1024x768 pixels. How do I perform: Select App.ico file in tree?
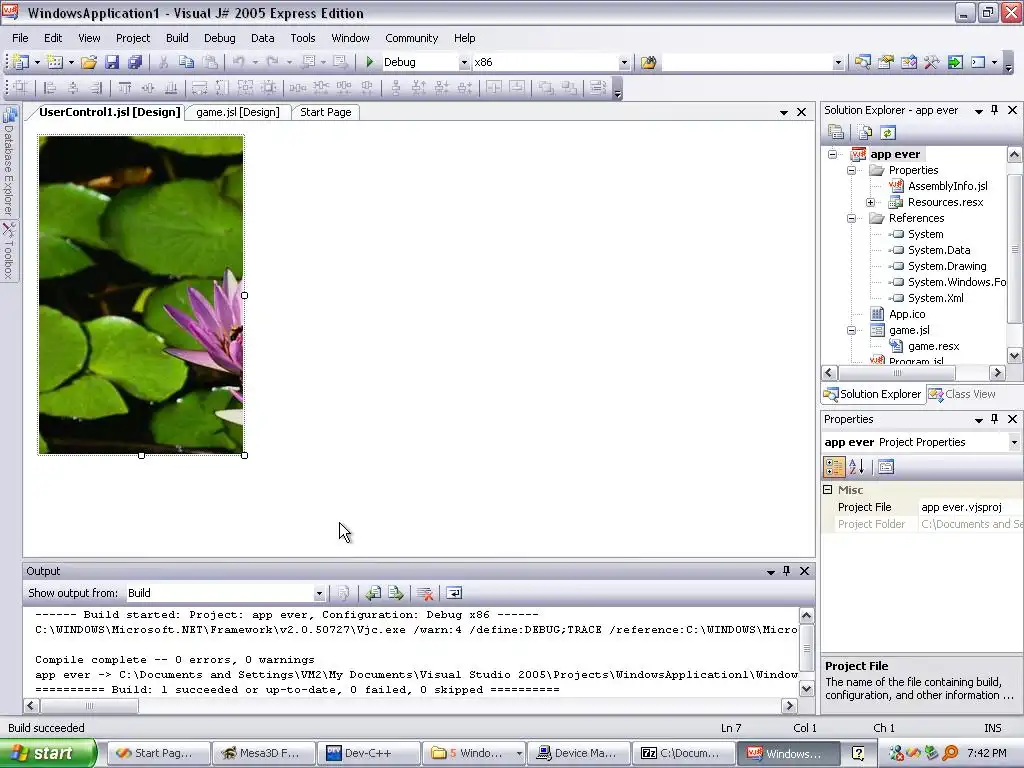(x=906, y=314)
